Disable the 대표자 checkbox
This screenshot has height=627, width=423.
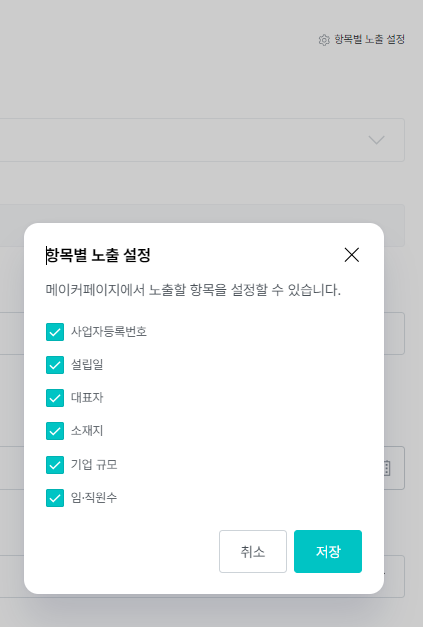point(55,398)
